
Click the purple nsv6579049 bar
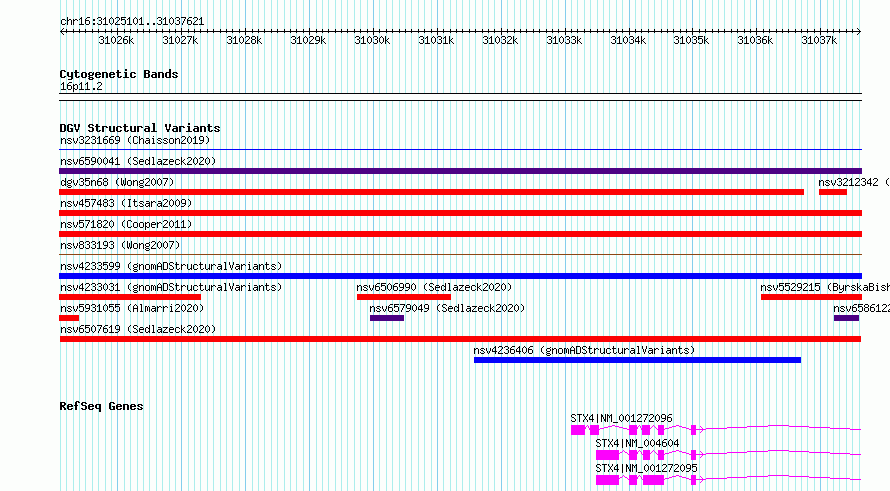(x=387, y=318)
